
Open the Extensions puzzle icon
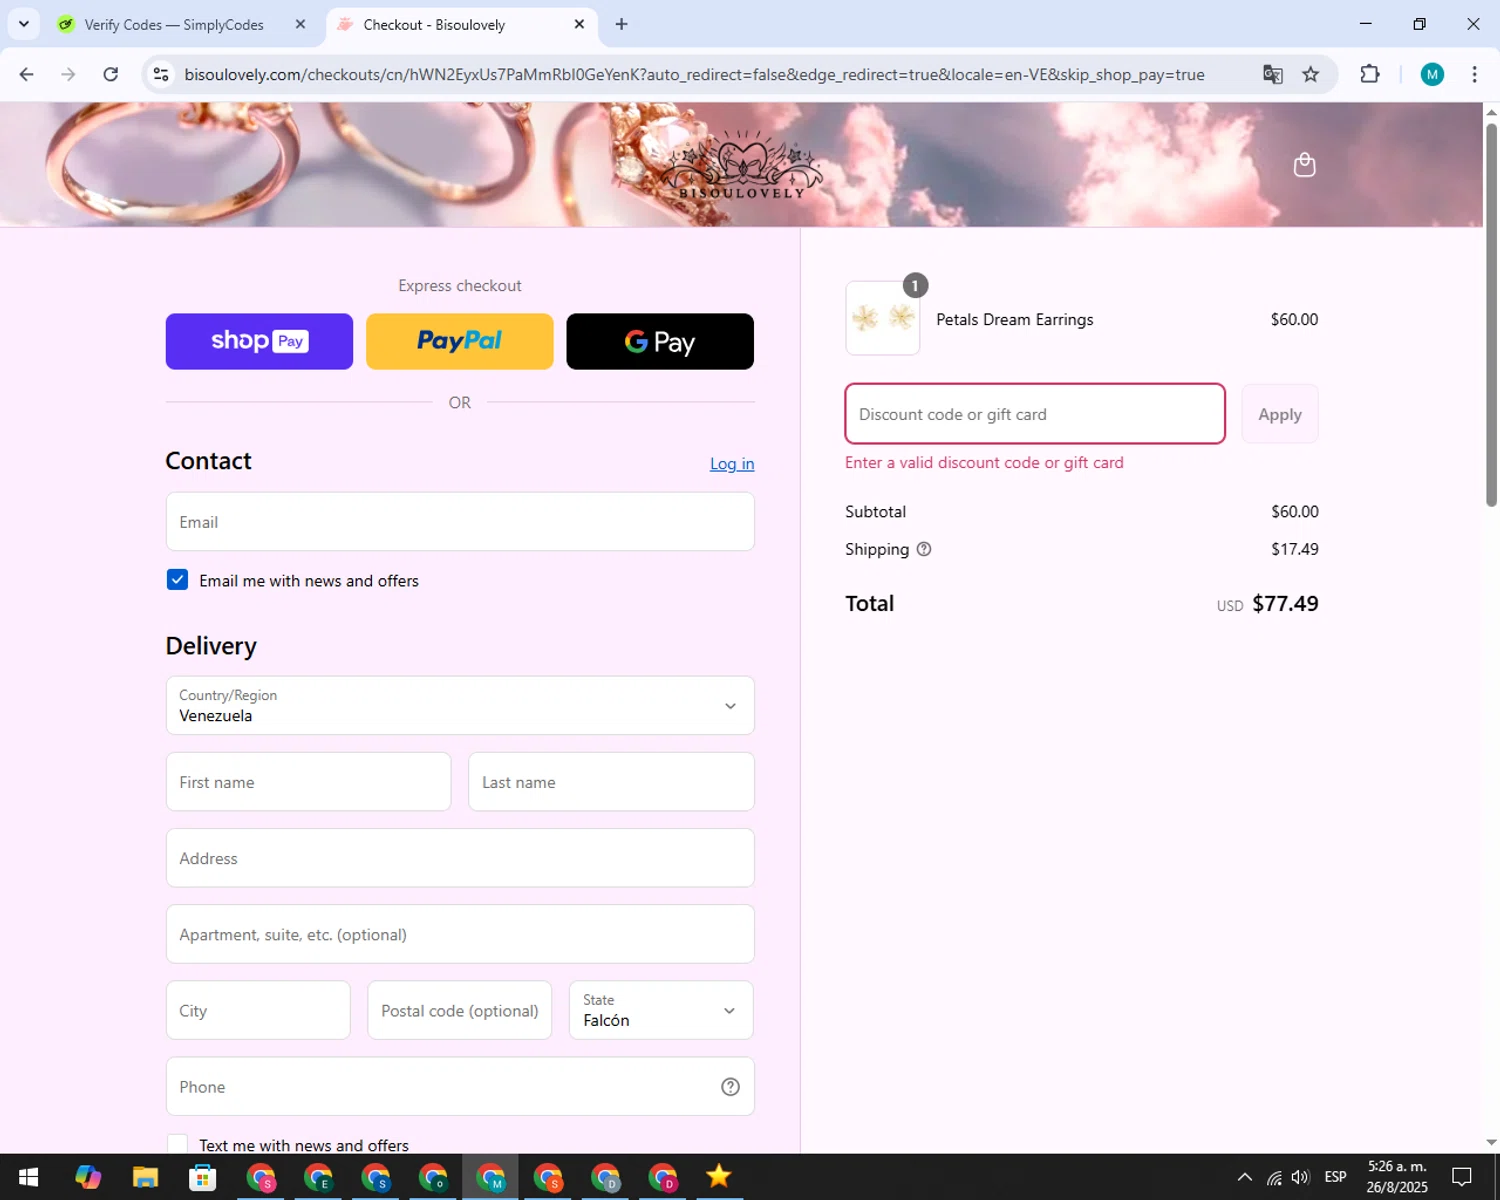(x=1370, y=74)
